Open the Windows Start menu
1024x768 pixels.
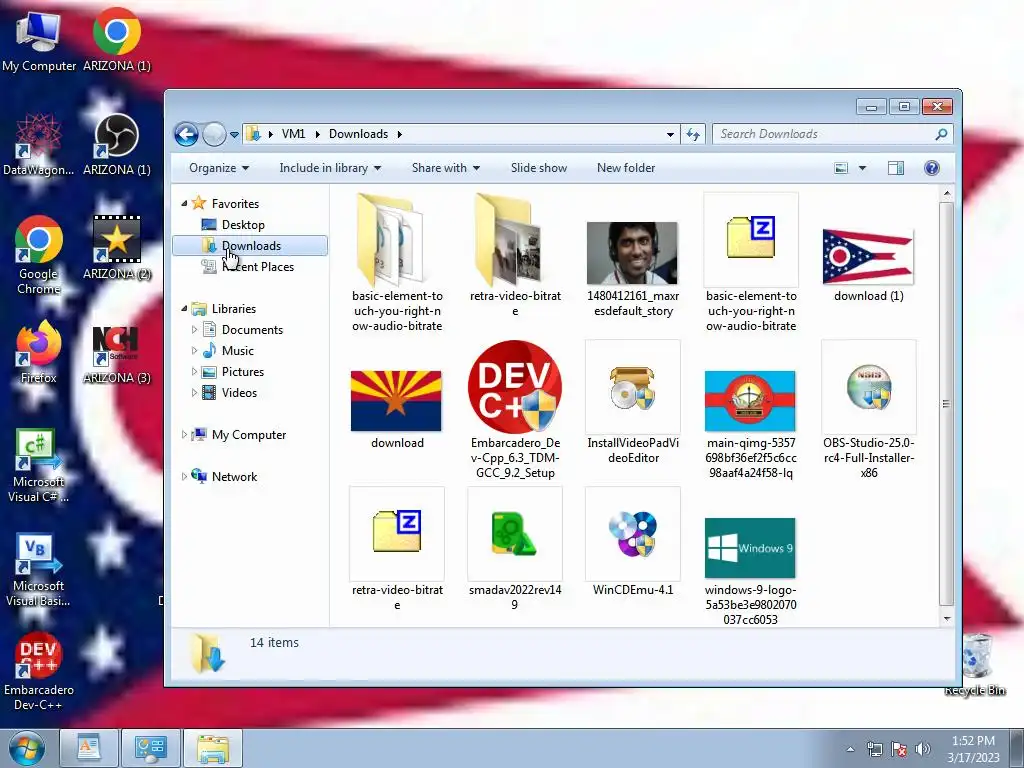point(27,748)
